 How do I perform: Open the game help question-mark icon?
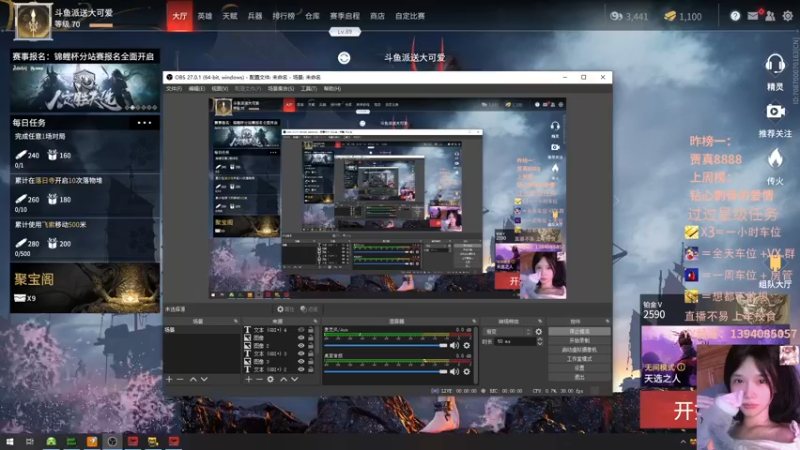point(735,16)
